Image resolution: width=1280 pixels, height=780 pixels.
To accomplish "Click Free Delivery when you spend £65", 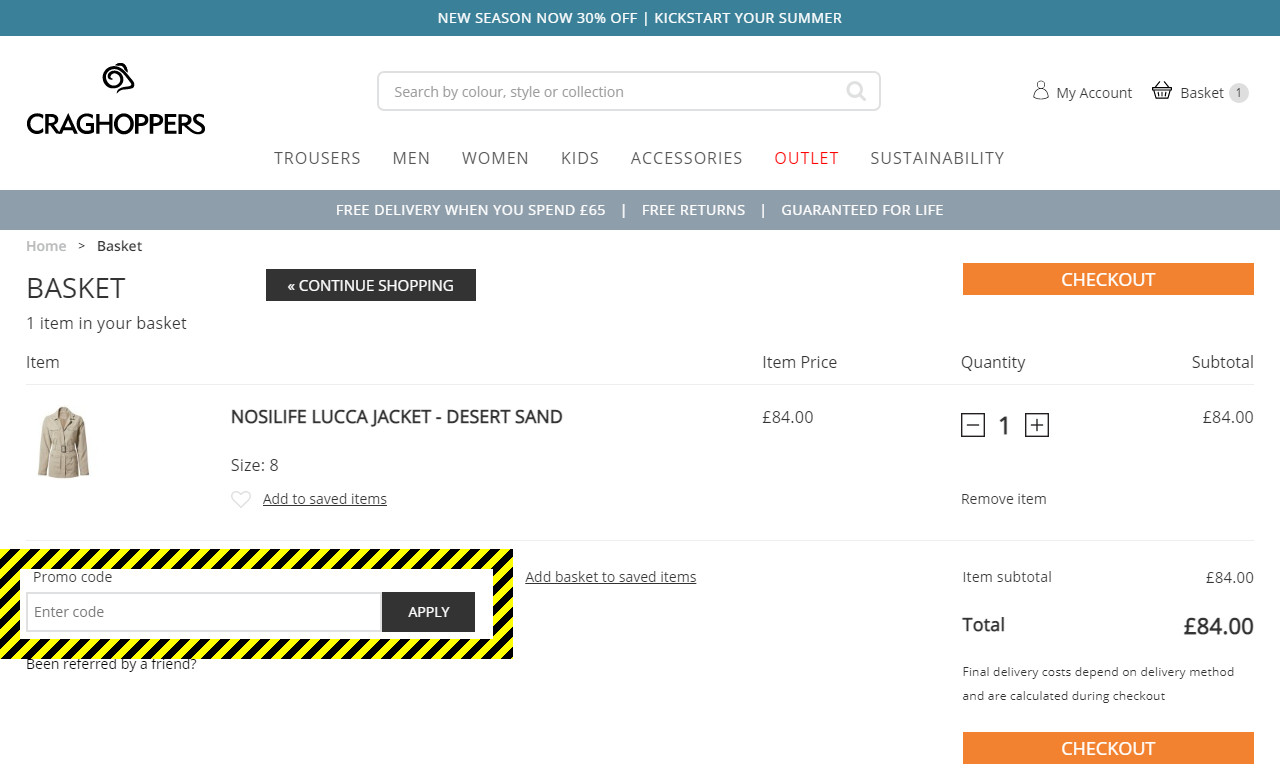I will click(471, 210).
